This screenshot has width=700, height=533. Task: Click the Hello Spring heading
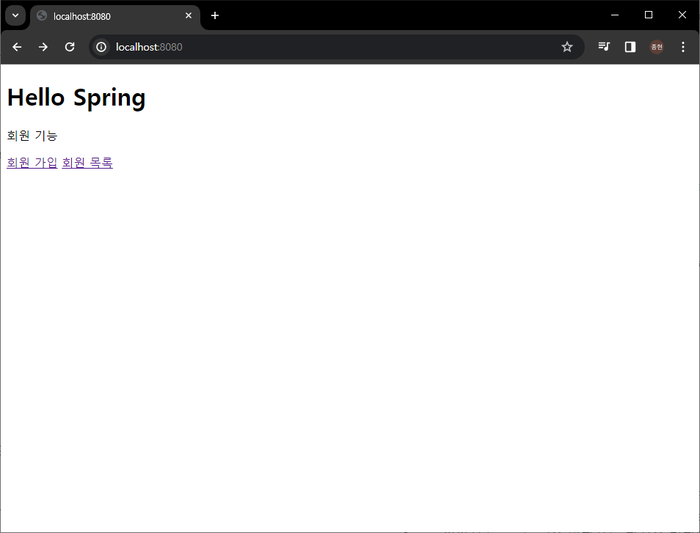(76, 97)
